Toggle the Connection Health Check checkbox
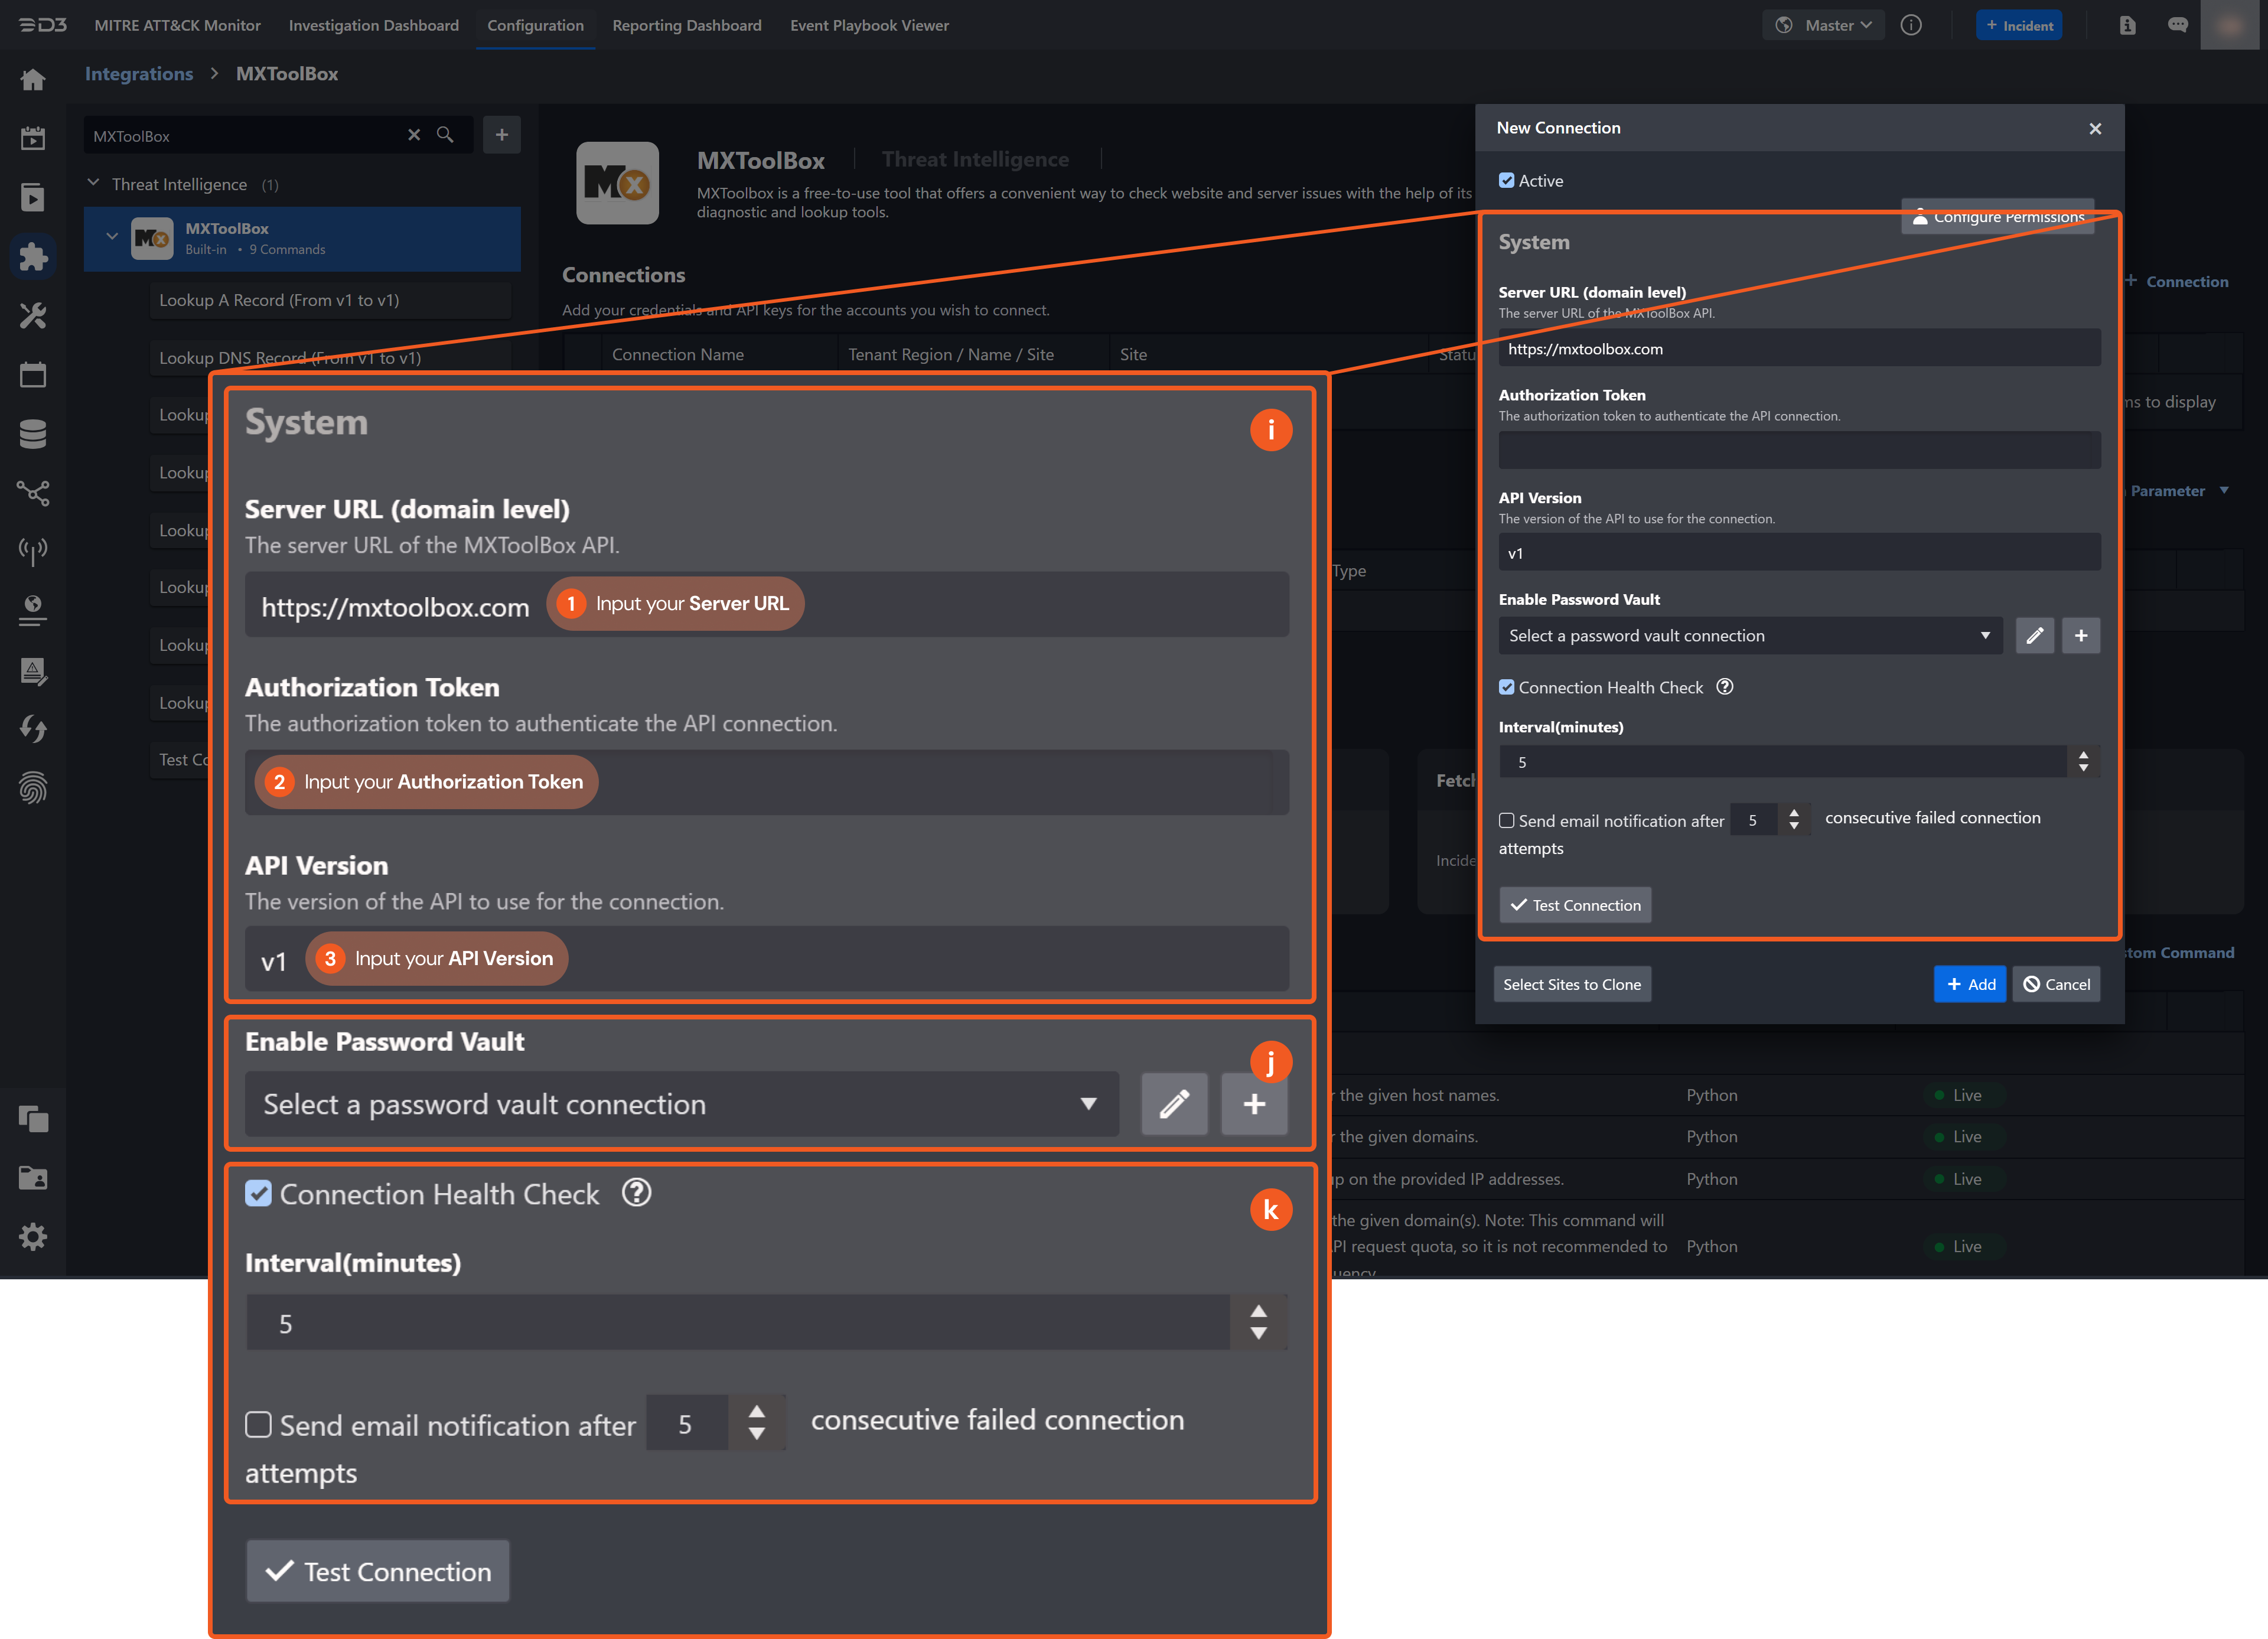The width and height of the screenshot is (2268, 1639). coord(1506,688)
